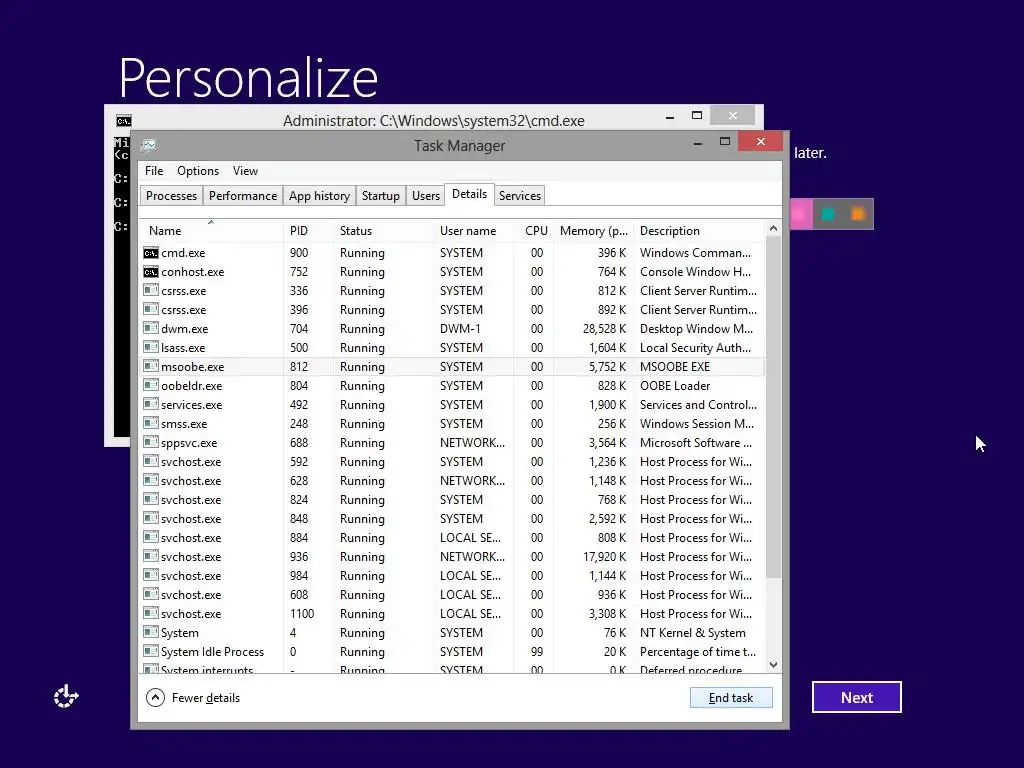Maximize the cmd.exe window
The width and height of the screenshot is (1024, 768).
click(697, 116)
